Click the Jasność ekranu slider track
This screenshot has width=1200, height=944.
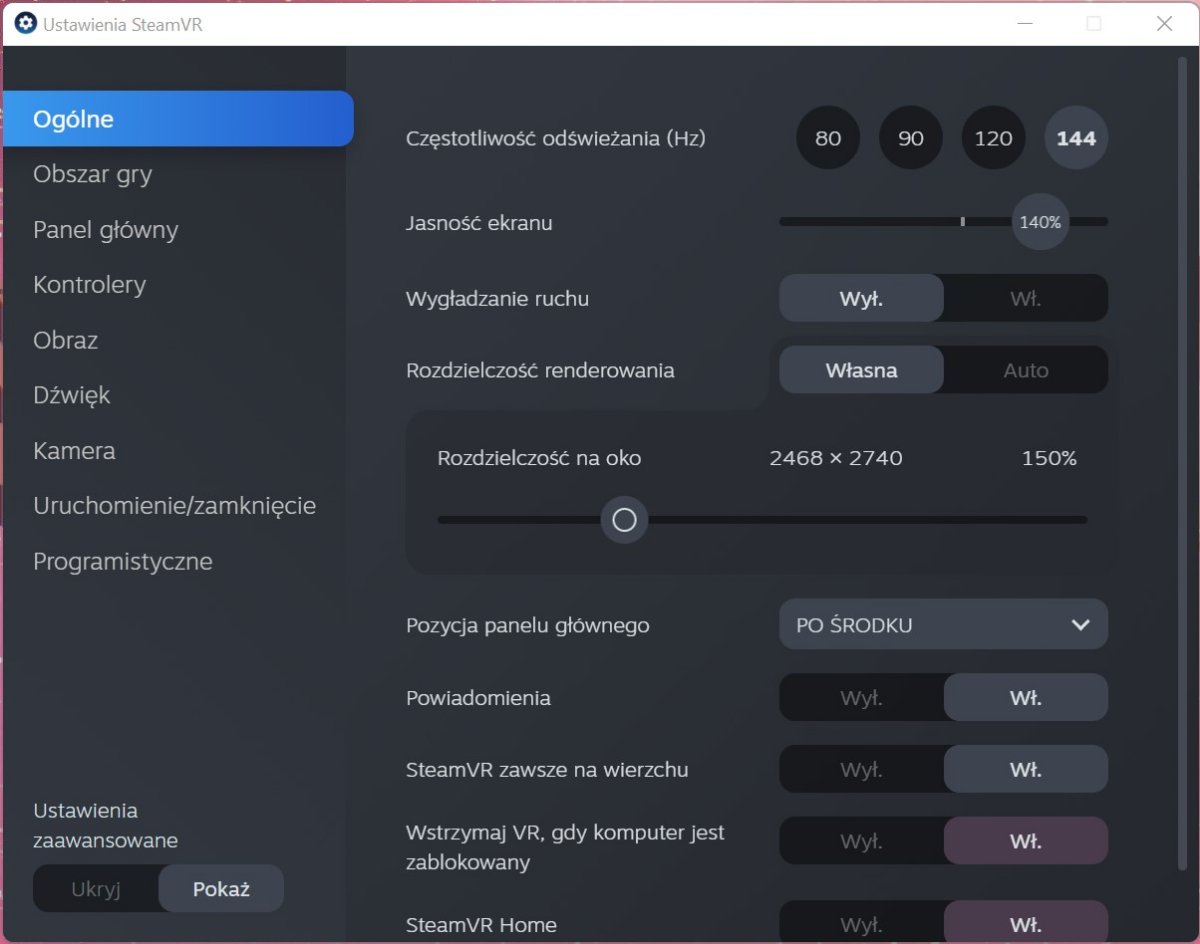[943, 222]
